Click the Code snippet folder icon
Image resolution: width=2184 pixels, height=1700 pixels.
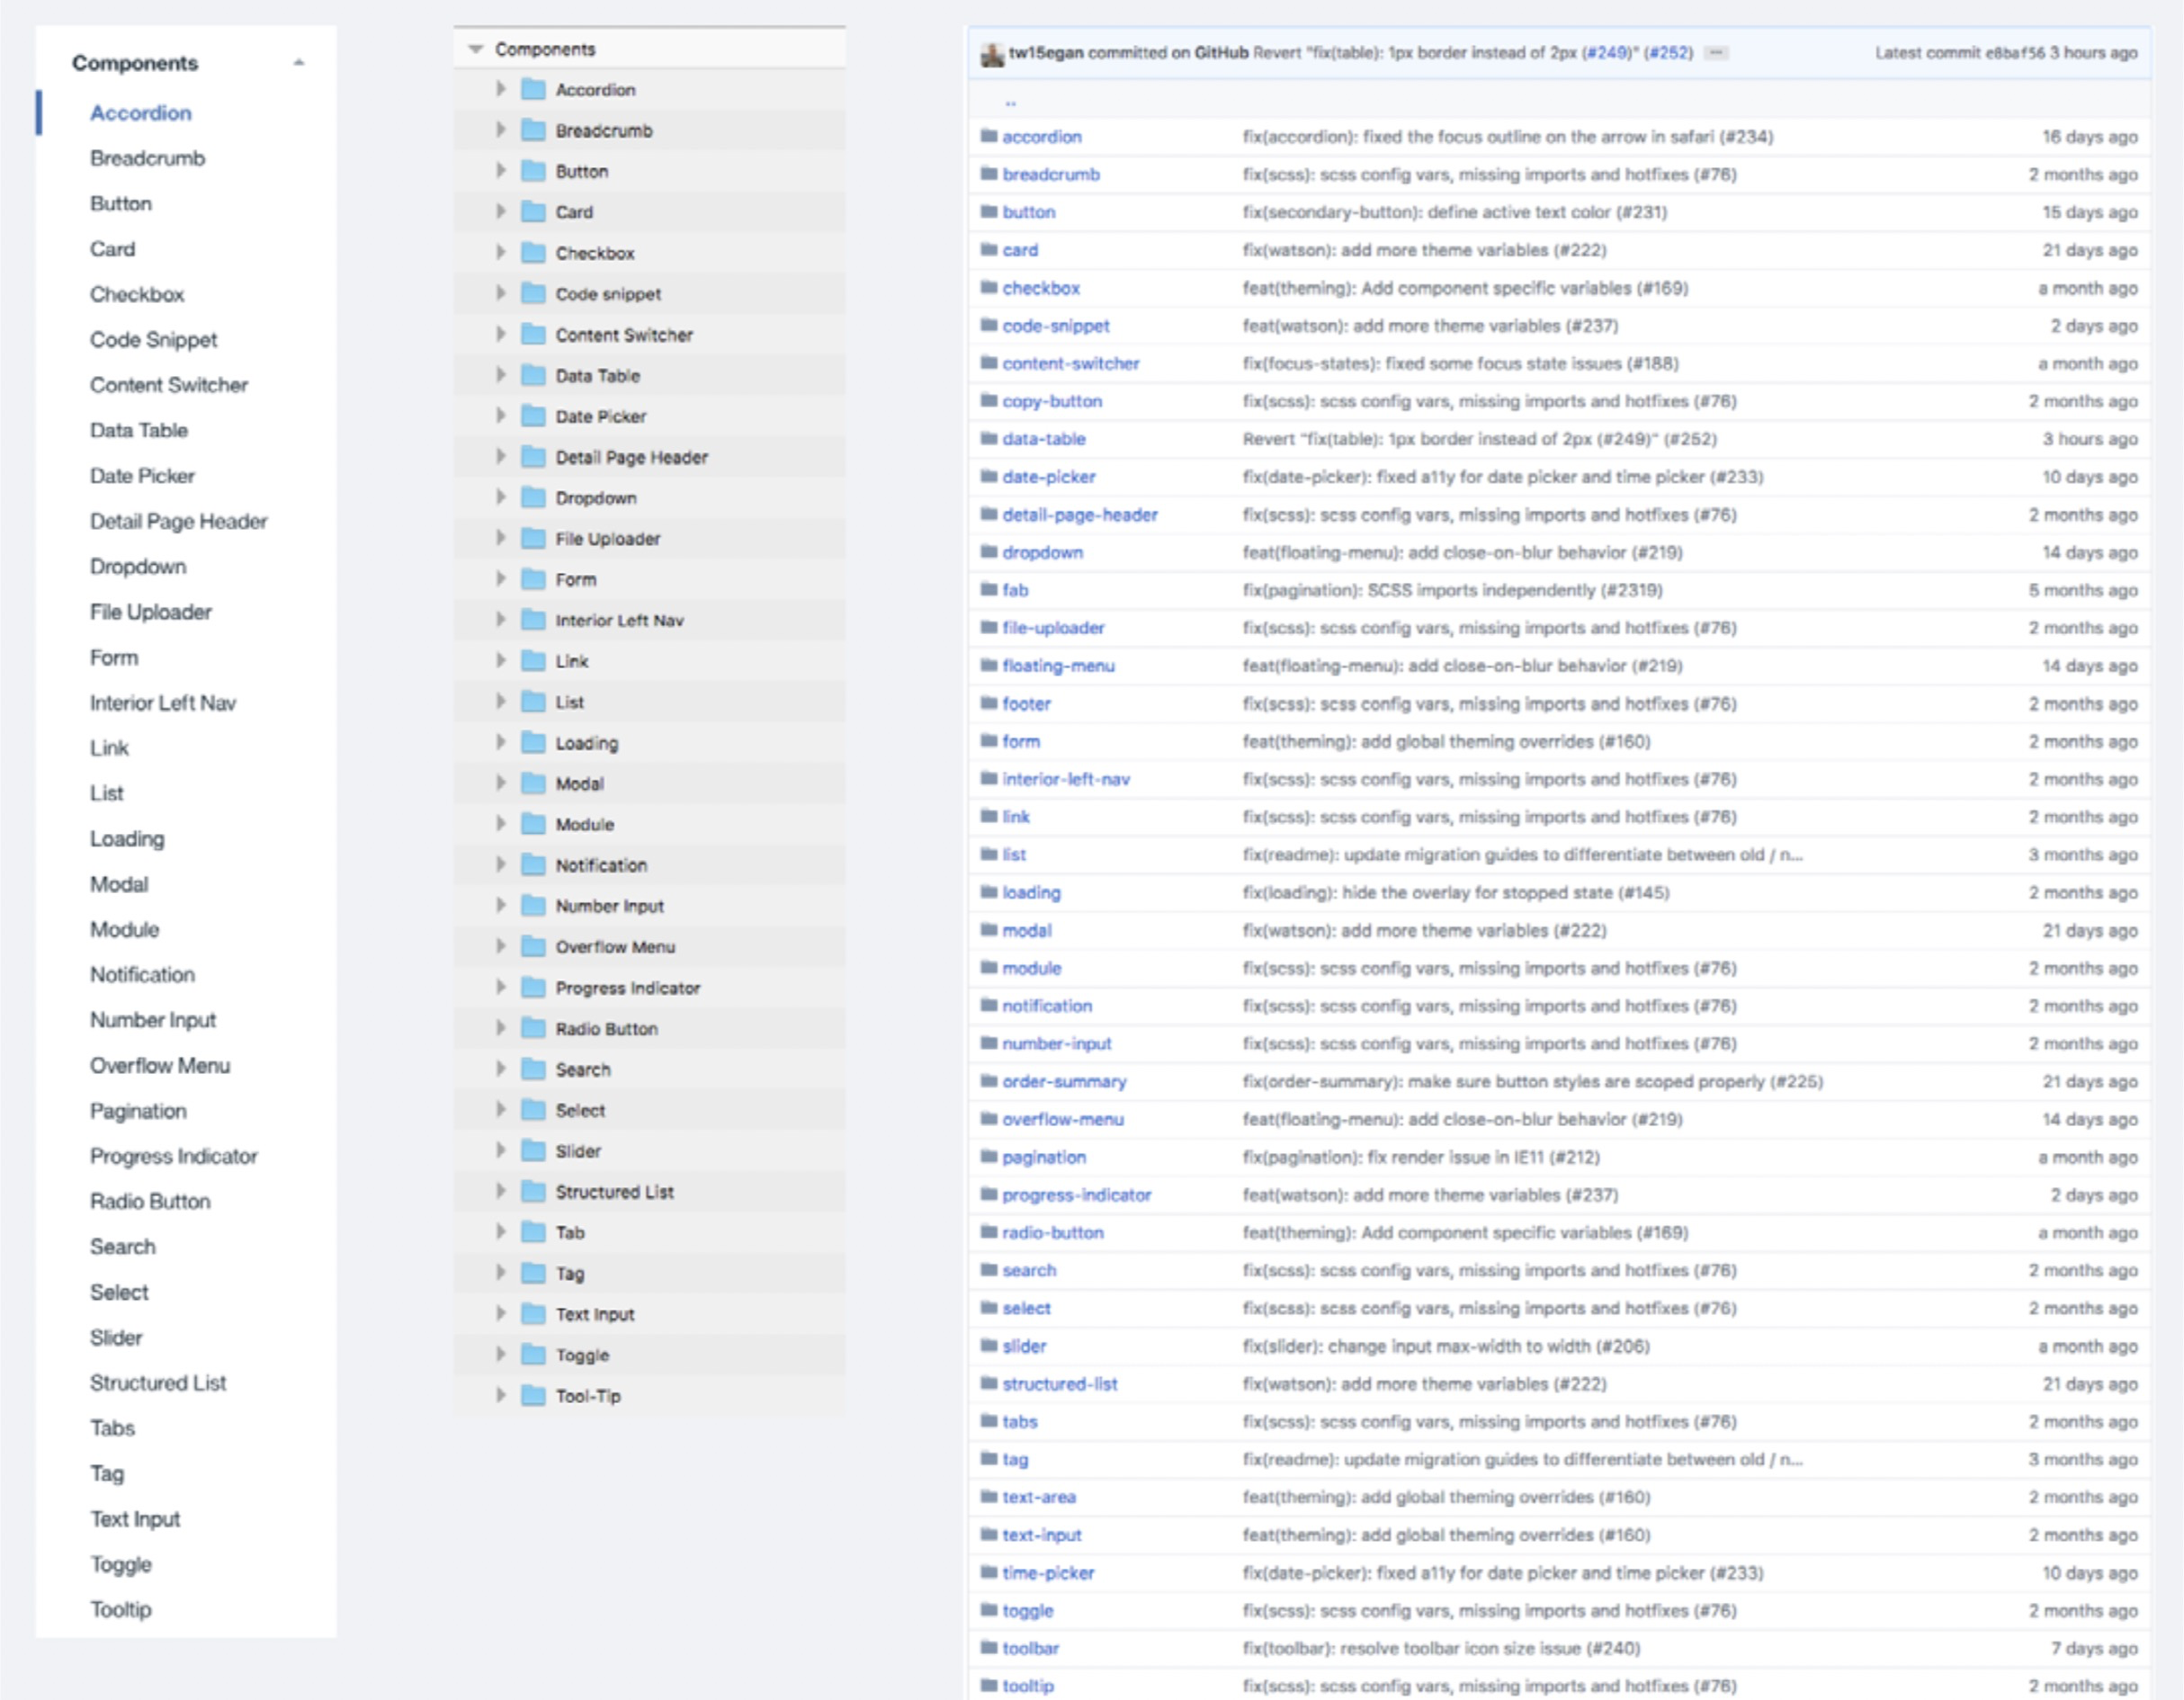(534, 293)
